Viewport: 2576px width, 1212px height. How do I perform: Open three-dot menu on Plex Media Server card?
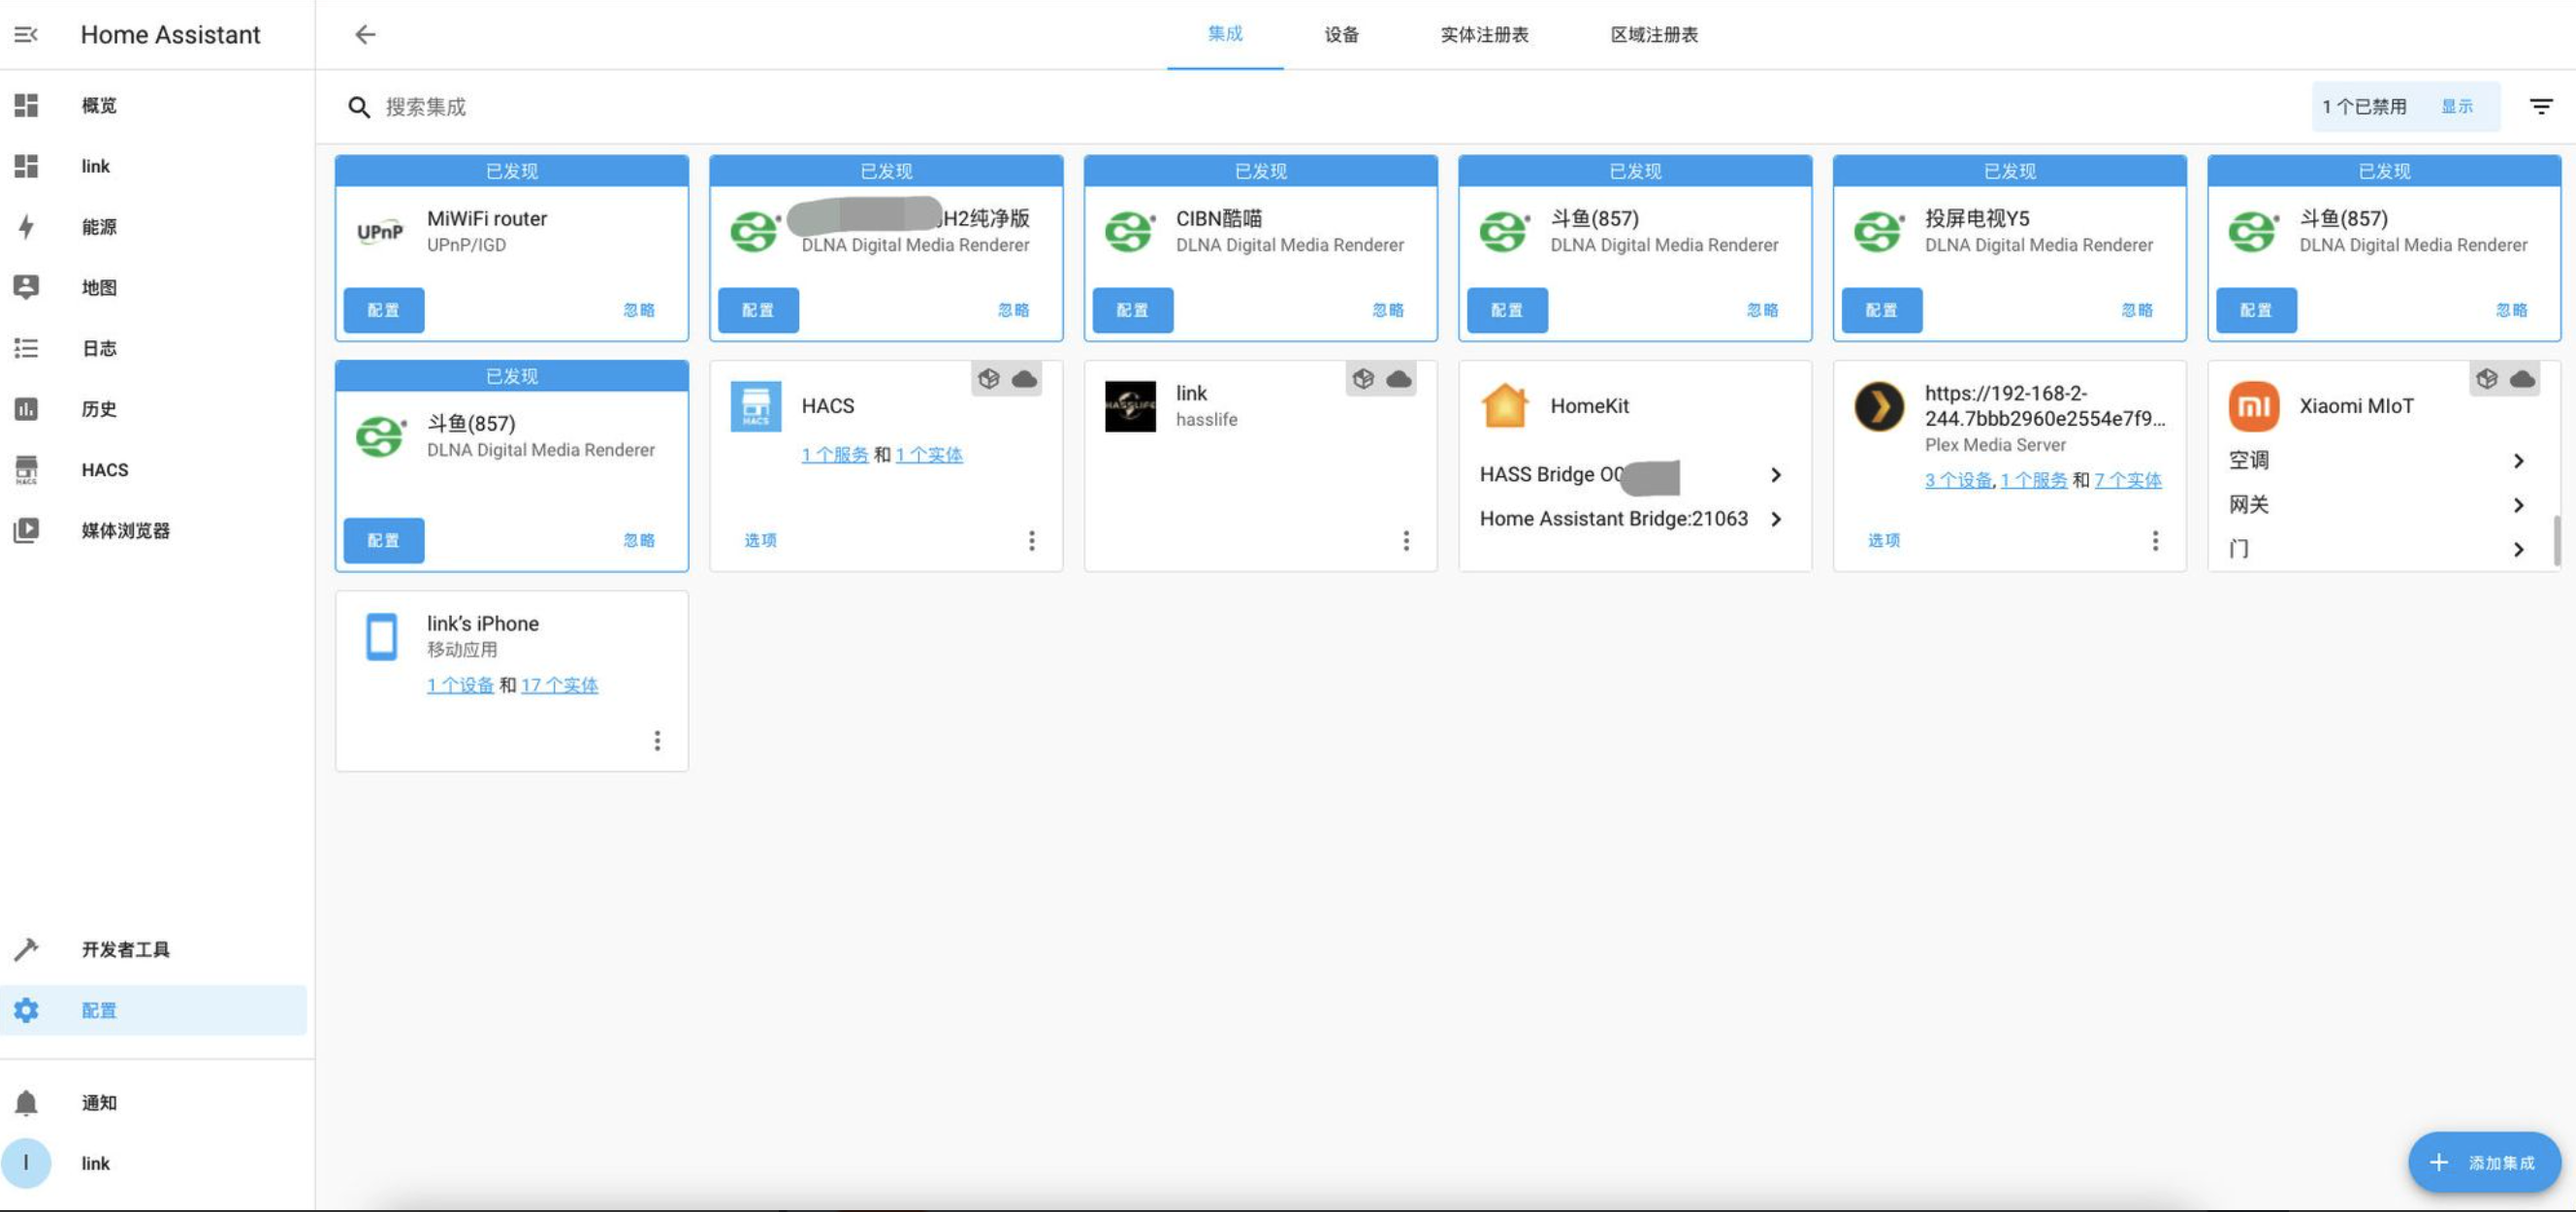coord(2155,541)
